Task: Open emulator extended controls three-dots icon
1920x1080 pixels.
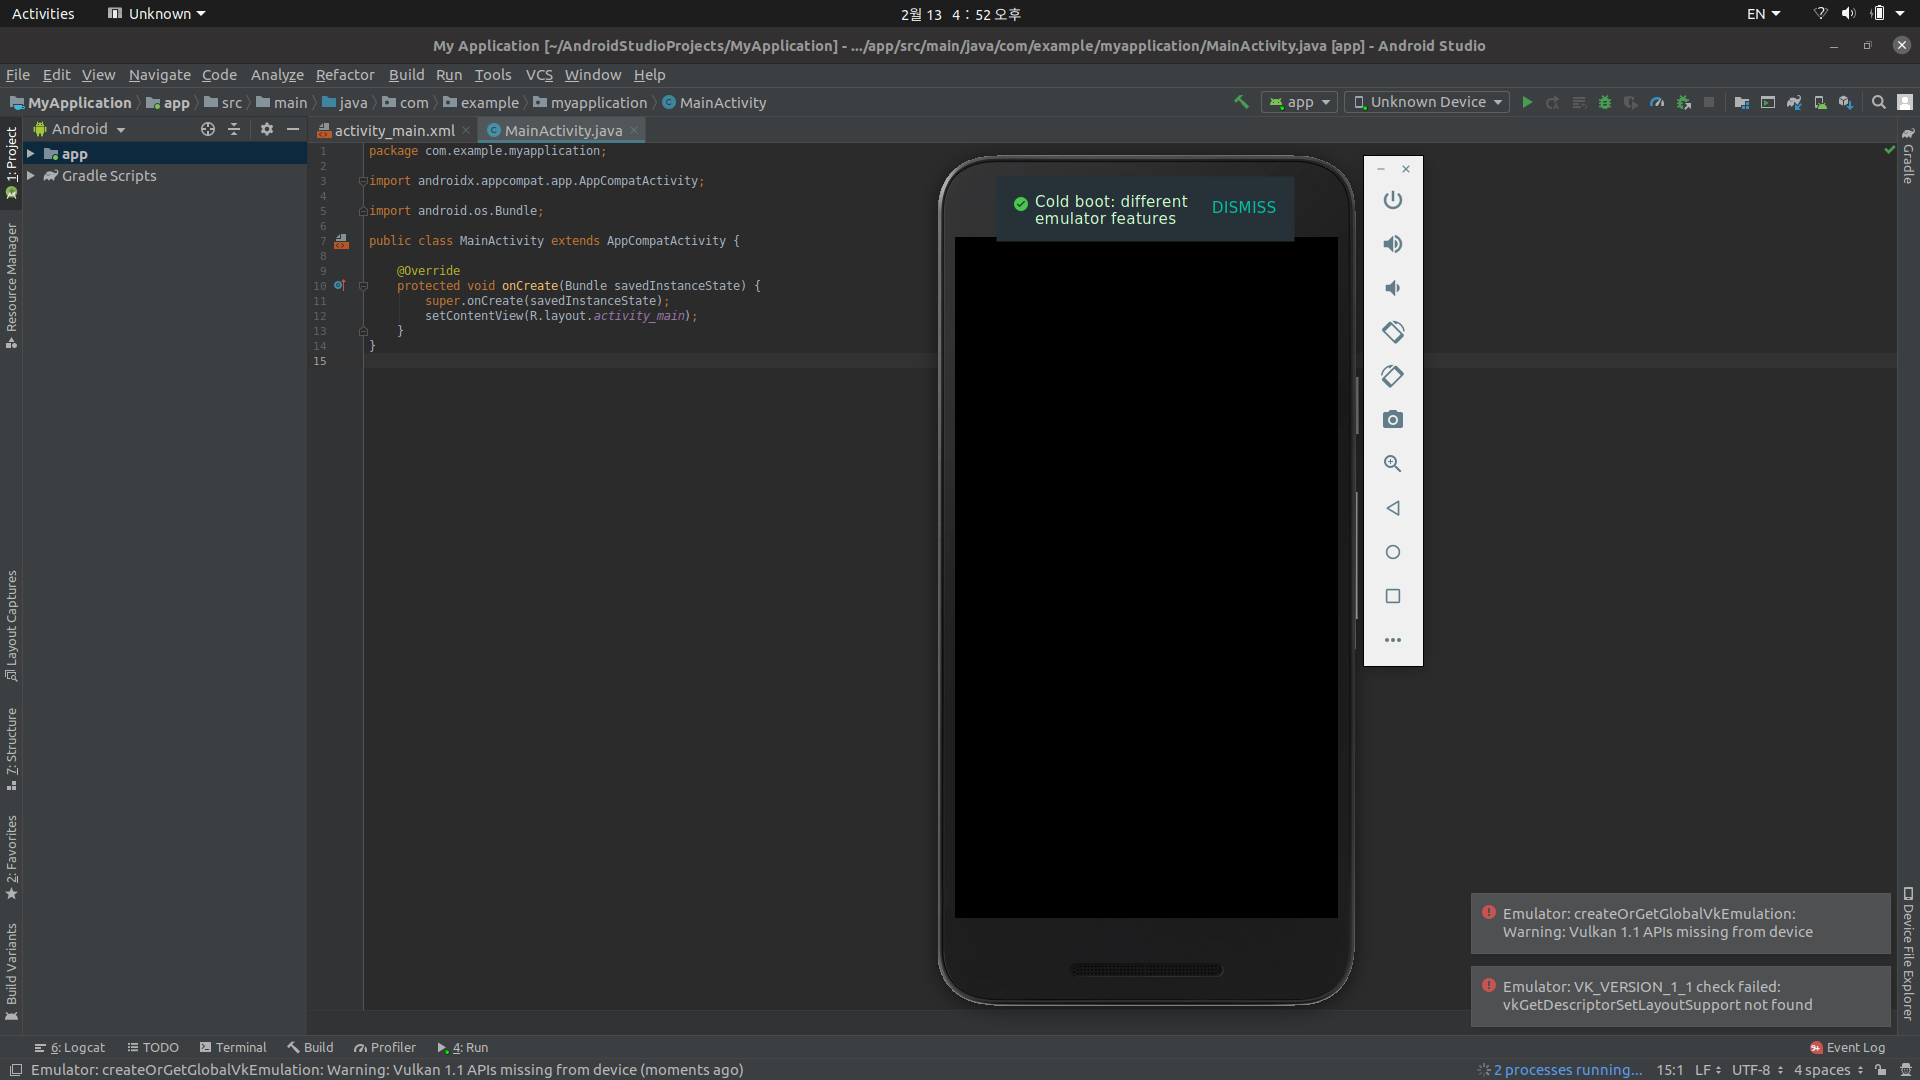Action: coord(1393,640)
